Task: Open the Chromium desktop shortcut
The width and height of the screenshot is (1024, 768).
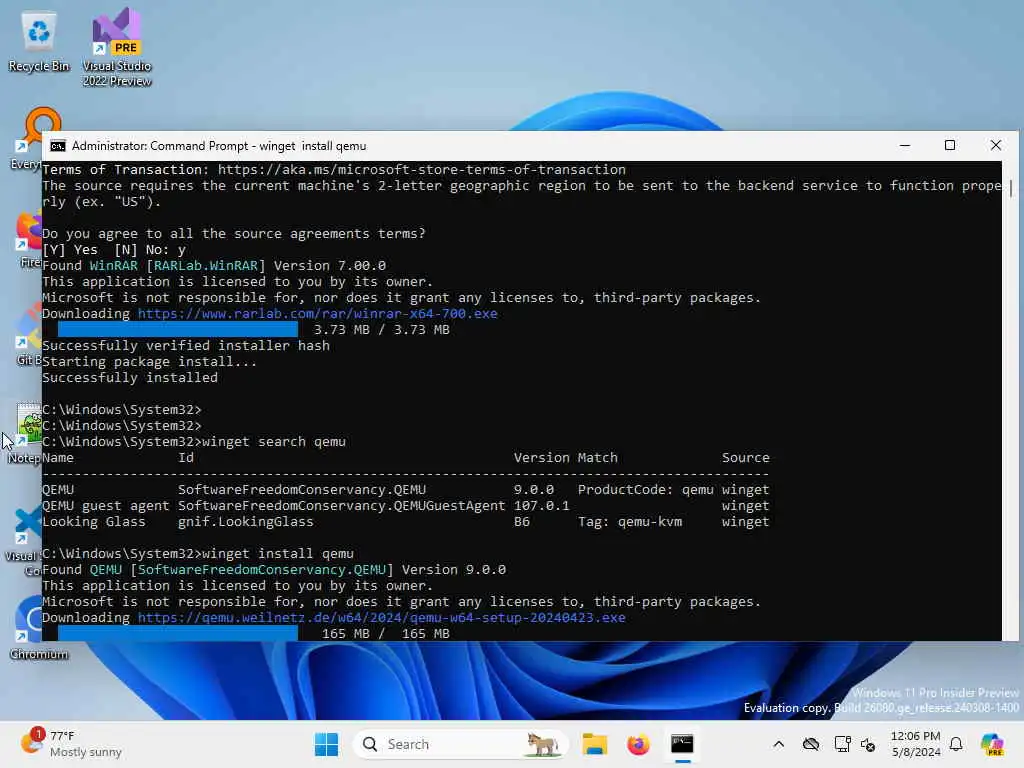Action: [39, 627]
